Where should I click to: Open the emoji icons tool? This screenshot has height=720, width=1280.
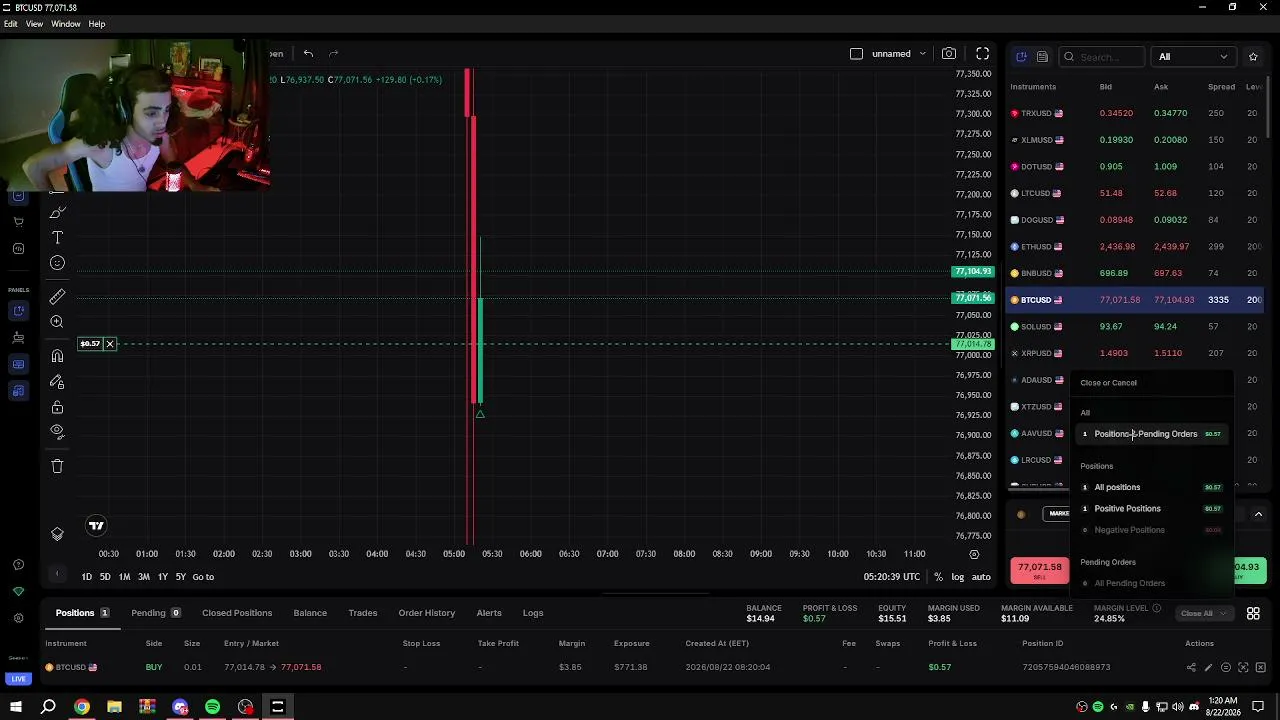tap(57, 263)
